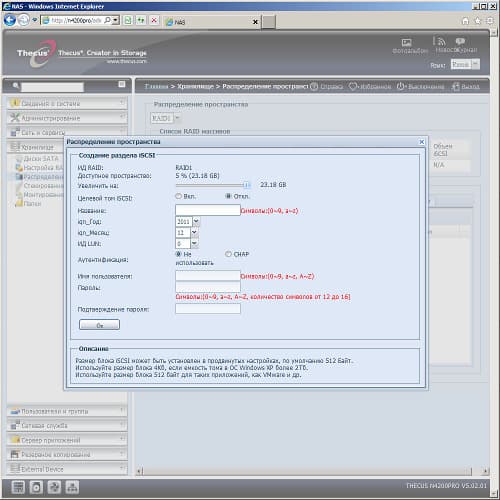Viewport: 500px width, 500px height.
Task: Click the Выход logout link
Action: tap(466, 87)
